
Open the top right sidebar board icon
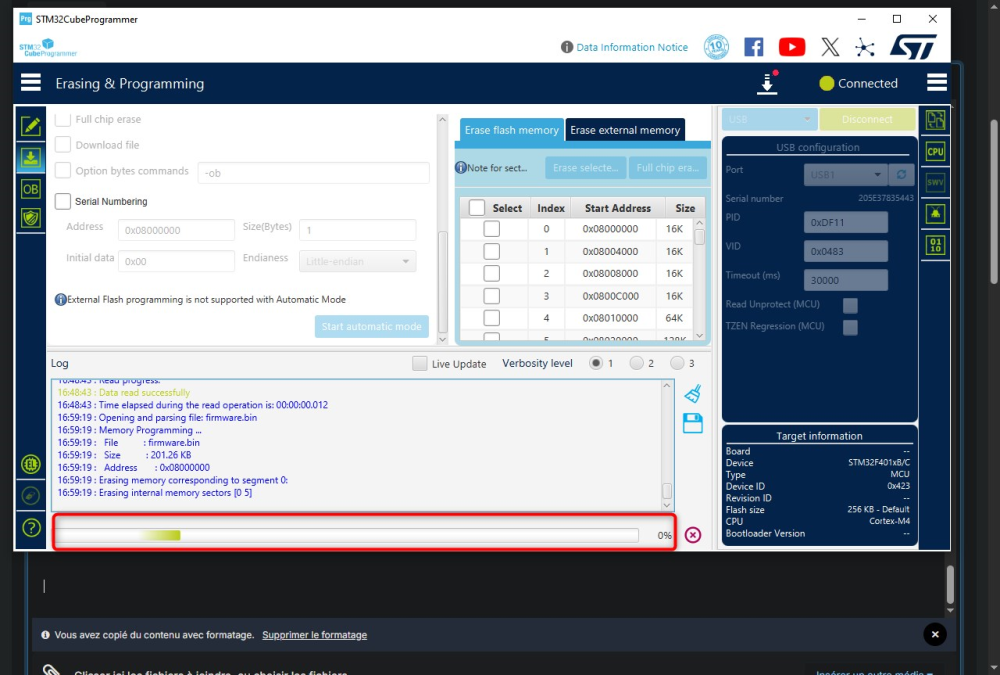click(935, 120)
